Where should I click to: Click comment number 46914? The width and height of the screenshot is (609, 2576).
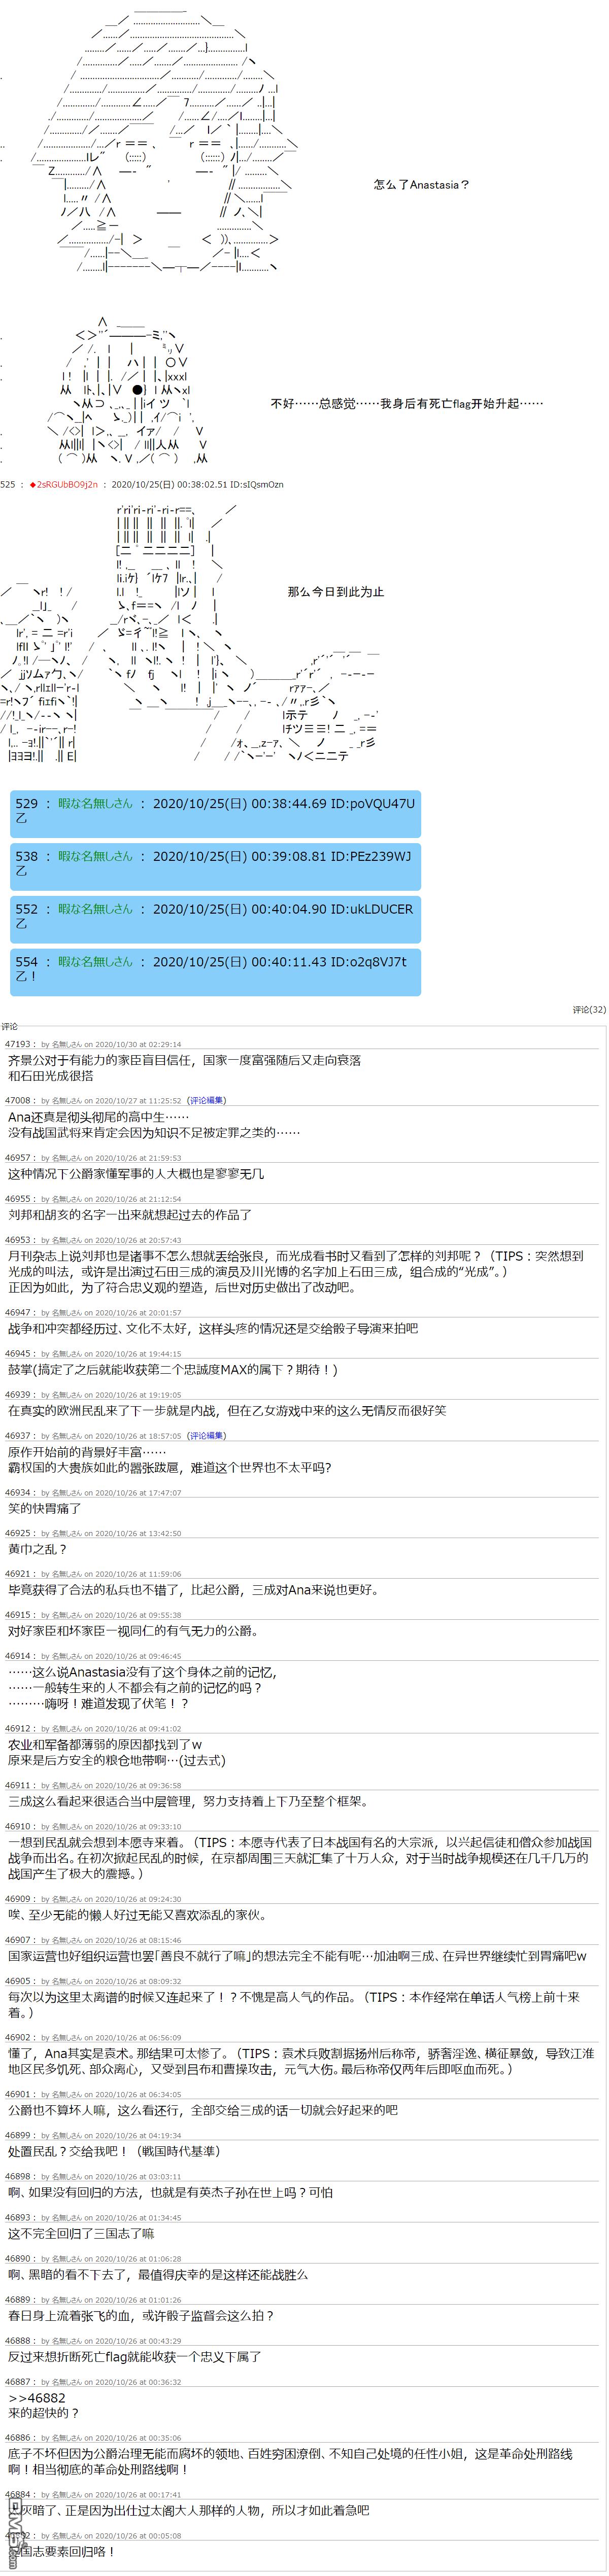(x=18, y=1656)
